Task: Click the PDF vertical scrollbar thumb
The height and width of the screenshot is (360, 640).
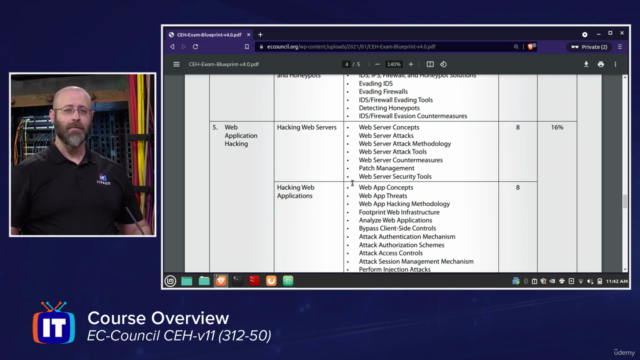Action: tap(624, 201)
